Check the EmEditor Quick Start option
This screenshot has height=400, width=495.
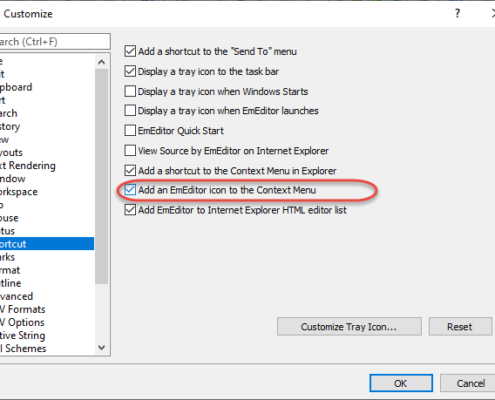pos(130,130)
